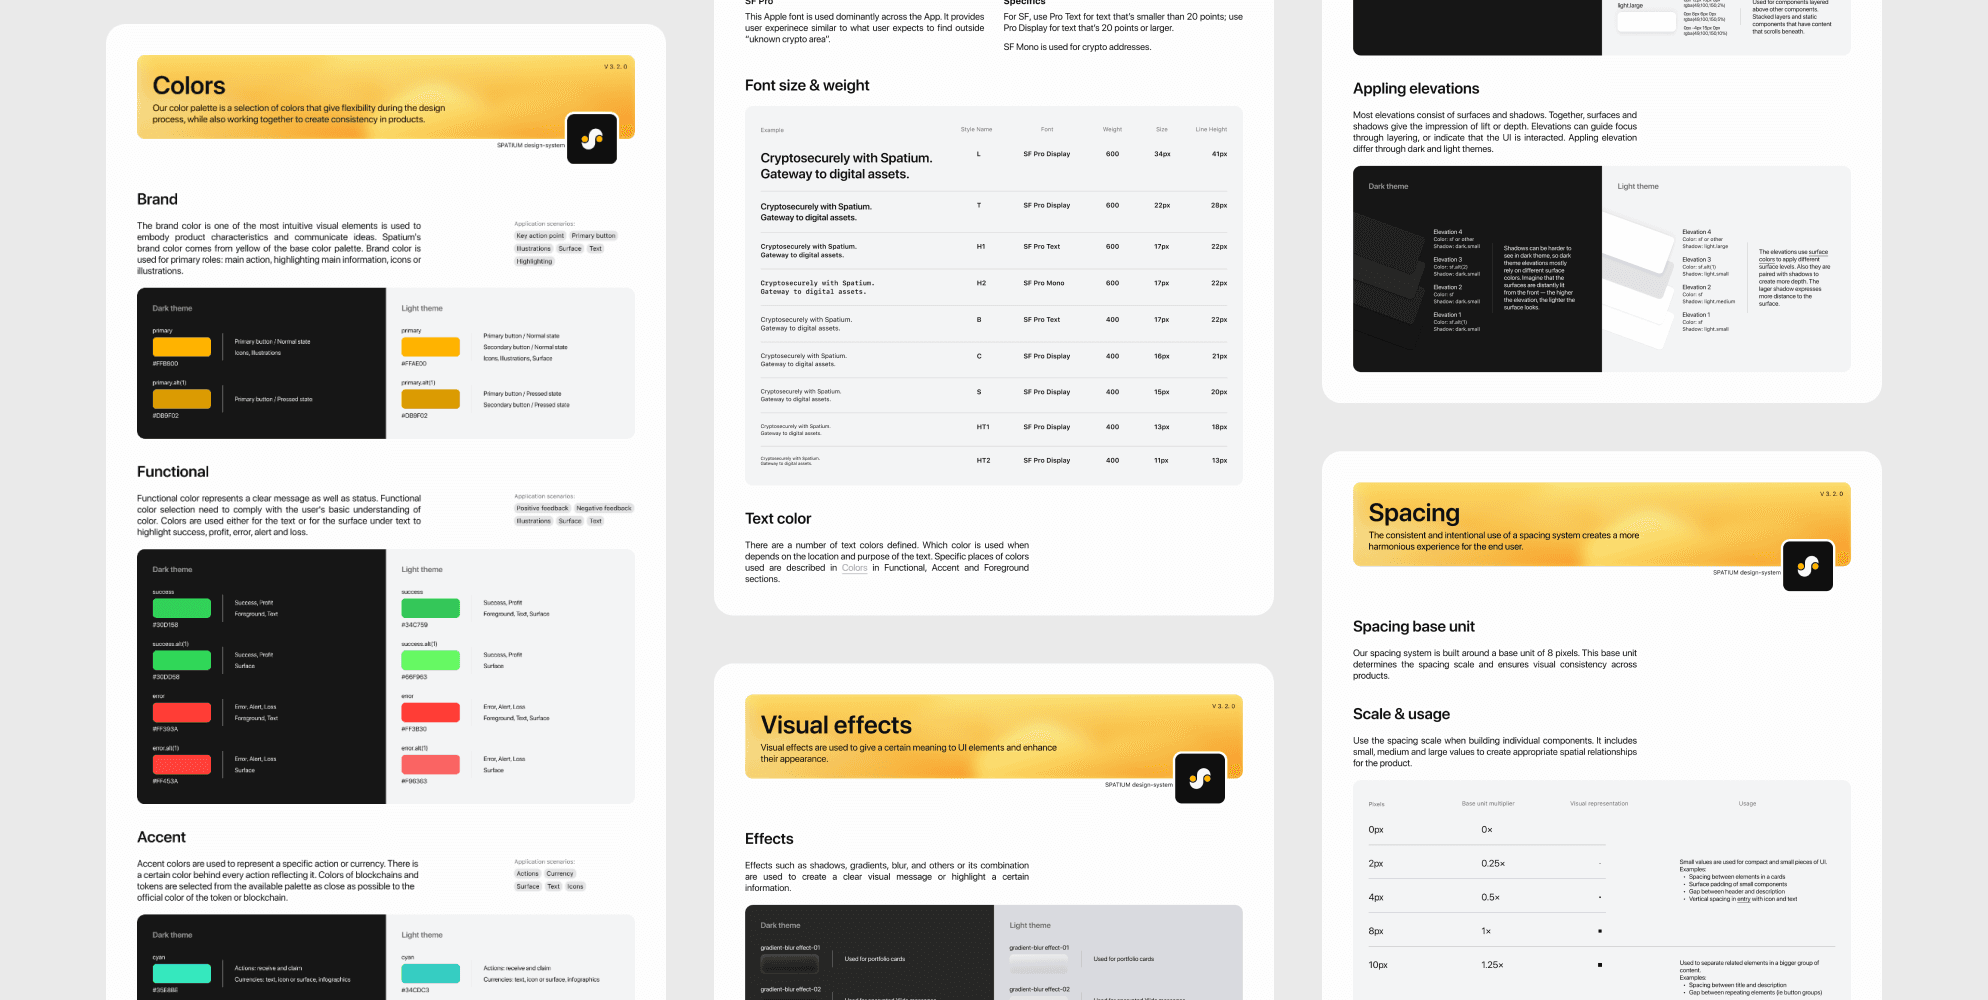Select dark theme gradient-blur-effect-01 sample
Viewport: 1988px width, 1000px height.
tap(790, 964)
